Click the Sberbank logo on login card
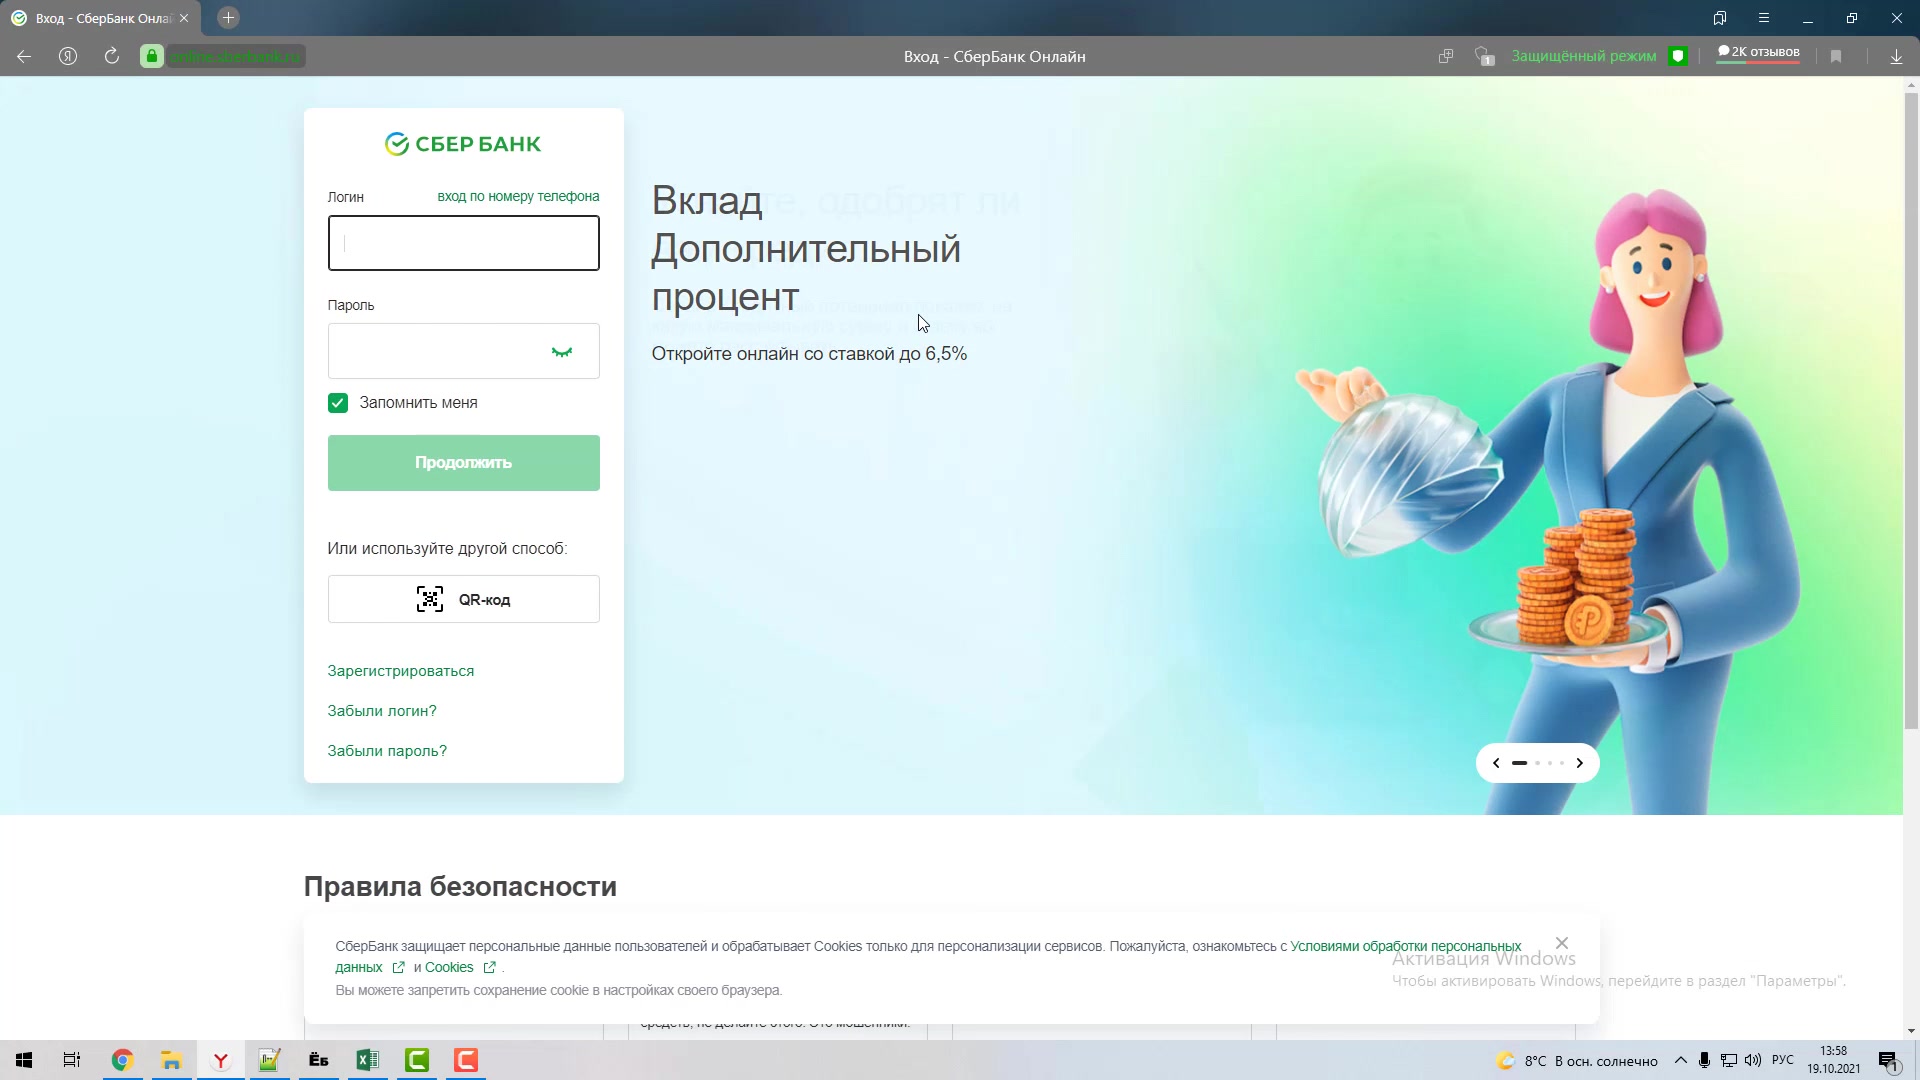The image size is (1920, 1080). click(x=463, y=144)
